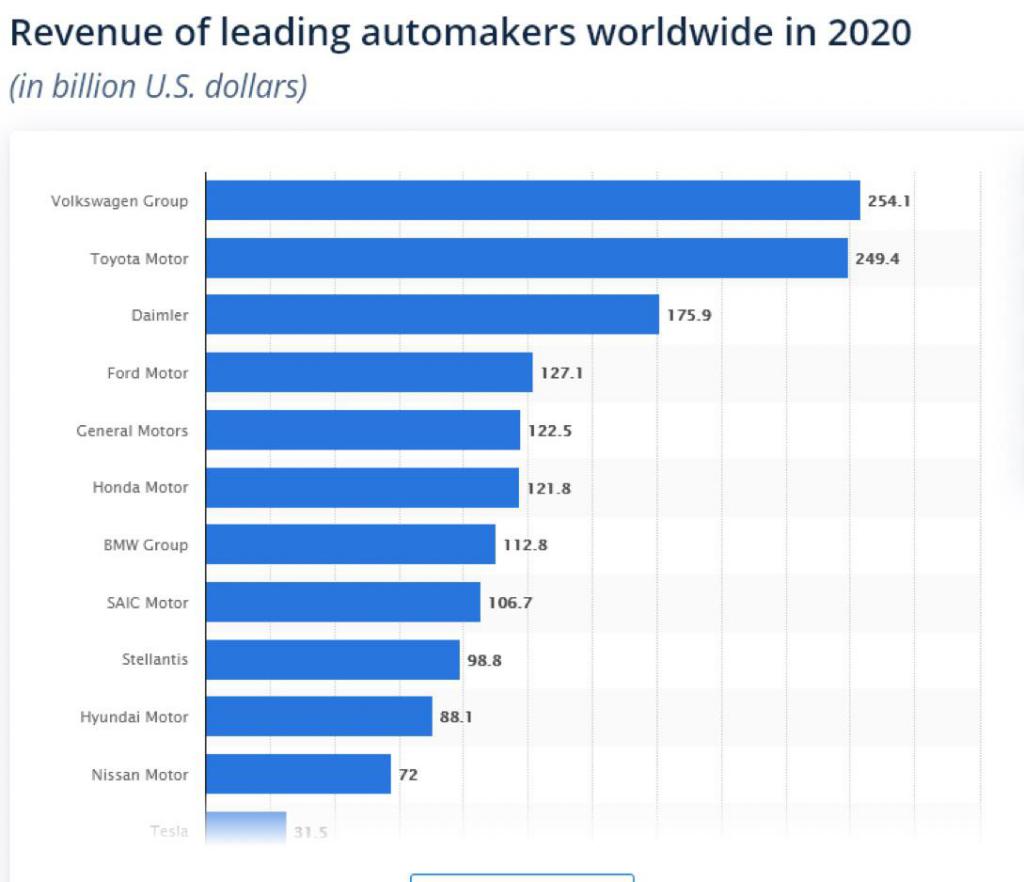Select the 'BMW Group' axis label
This screenshot has height=882, width=1024.
[146, 545]
